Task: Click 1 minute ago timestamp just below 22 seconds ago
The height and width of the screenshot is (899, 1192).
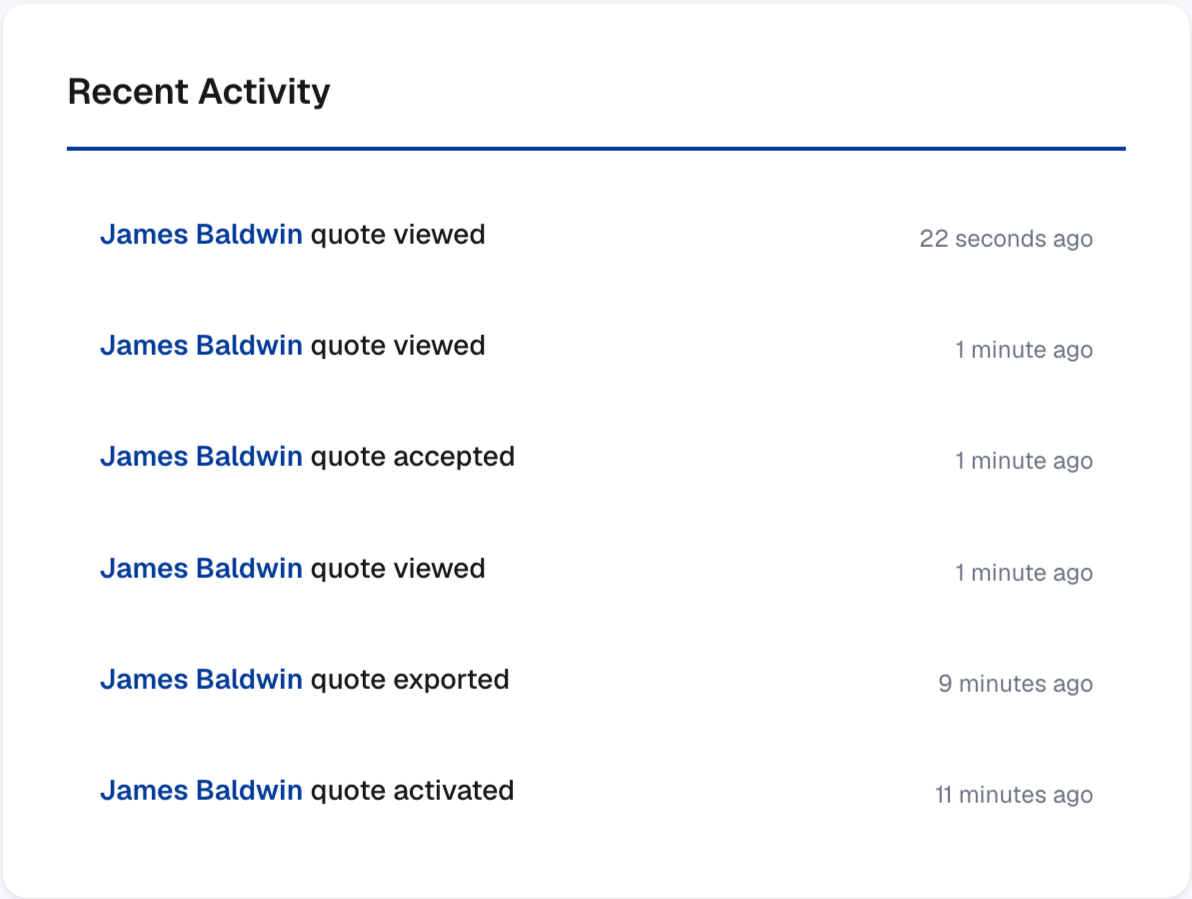Action: tap(1024, 350)
